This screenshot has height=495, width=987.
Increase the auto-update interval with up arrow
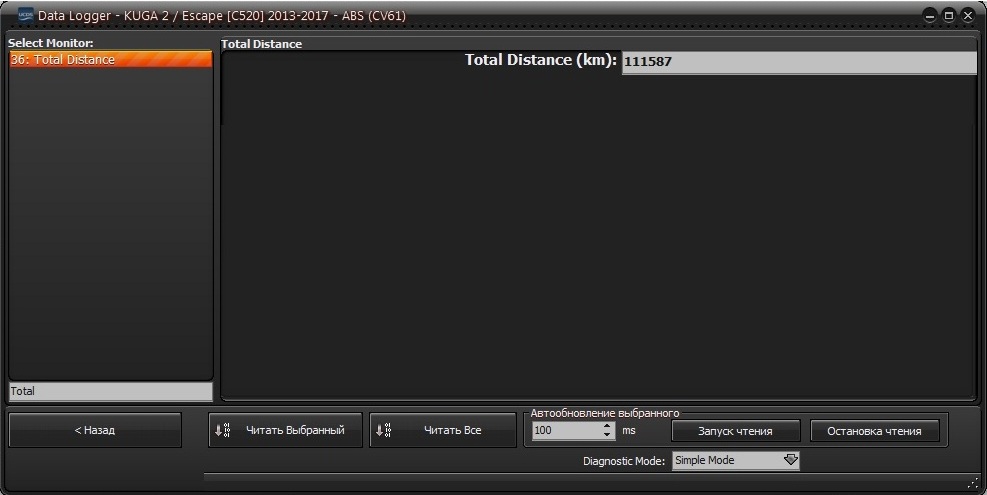pyautogui.click(x=607, y=426)
